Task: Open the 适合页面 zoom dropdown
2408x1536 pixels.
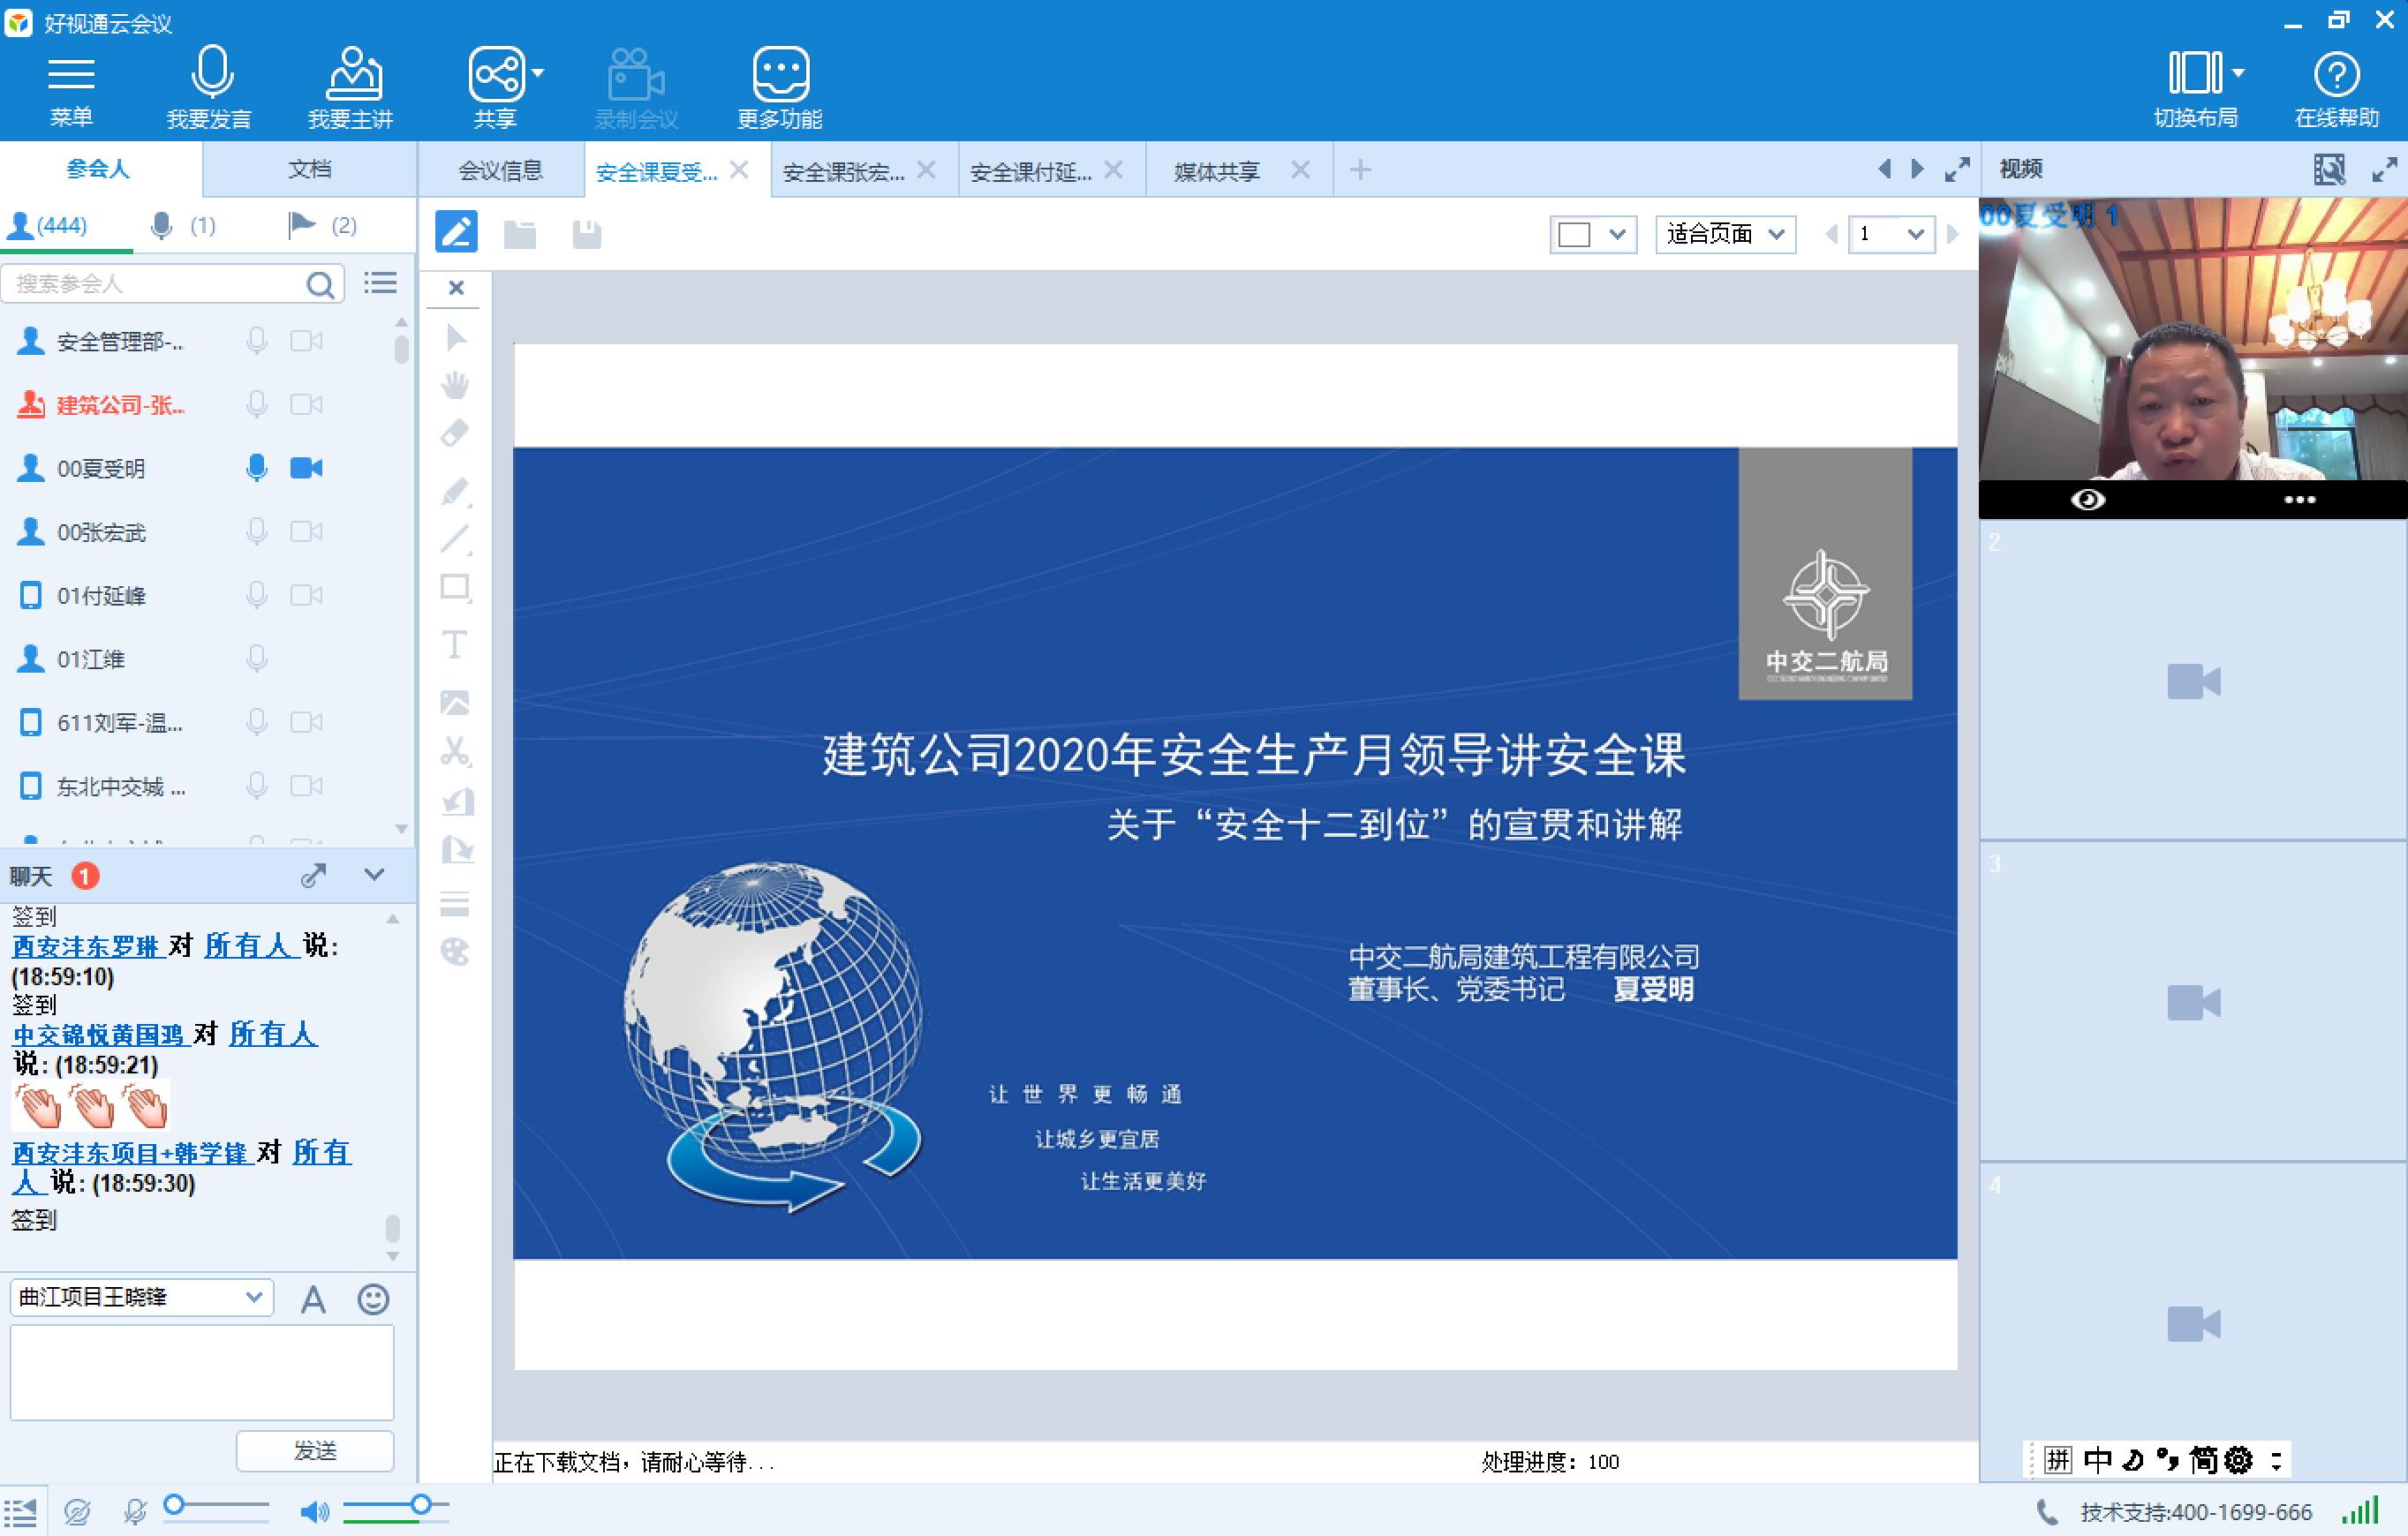Action: pyautogui.click(x=1725, y=234)
